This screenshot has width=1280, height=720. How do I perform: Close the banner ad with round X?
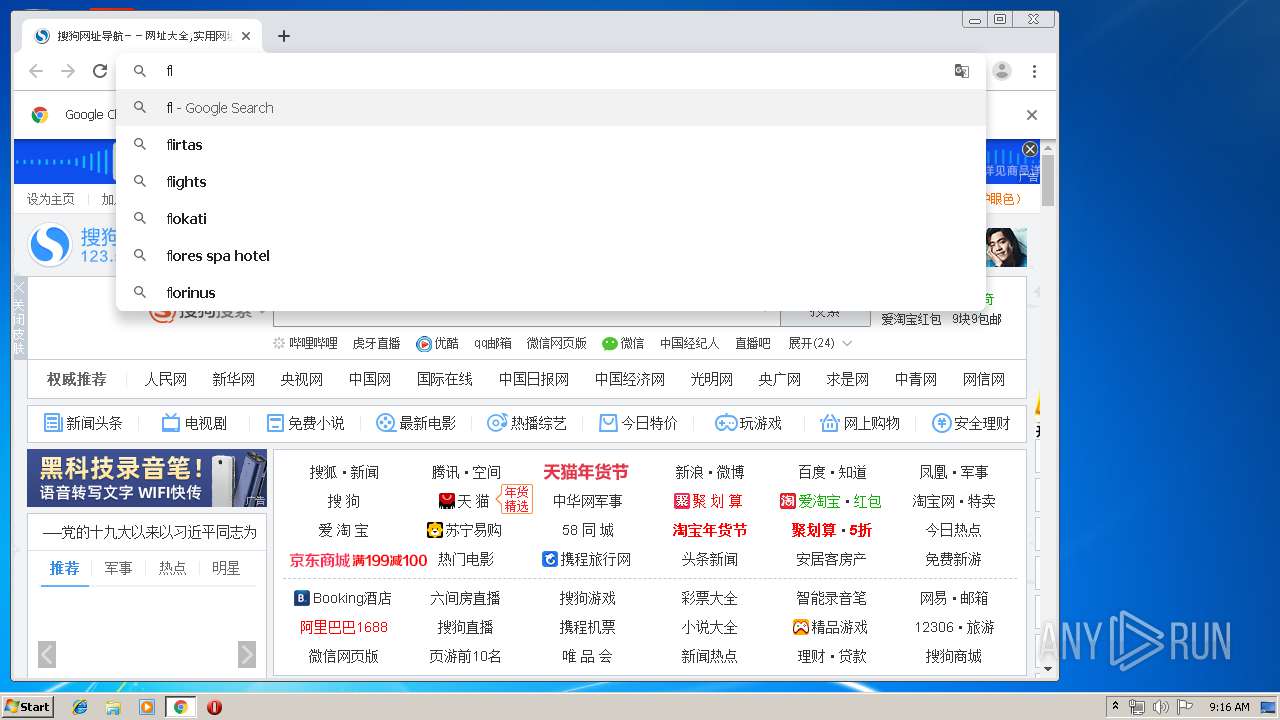[1030, 149]
